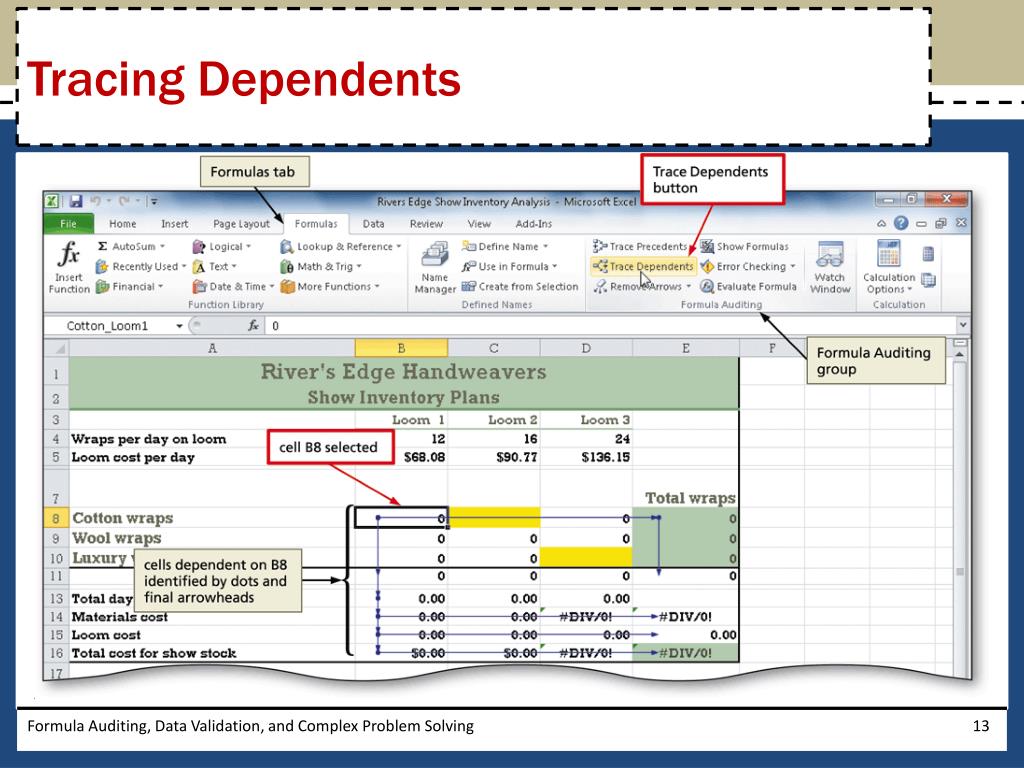Click Trace Dependents button
The width and height of the screenshot is (1024, 768).
click(643, 266)
